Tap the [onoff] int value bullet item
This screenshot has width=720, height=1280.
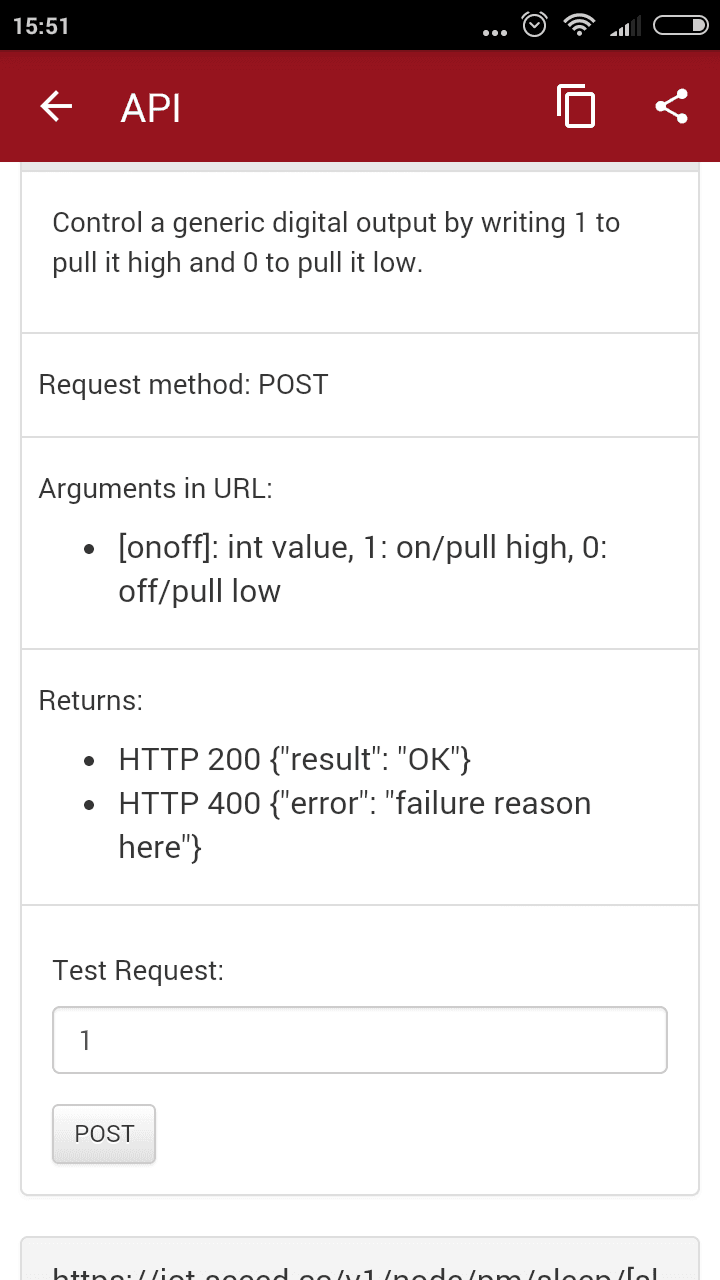pos(362,569)
